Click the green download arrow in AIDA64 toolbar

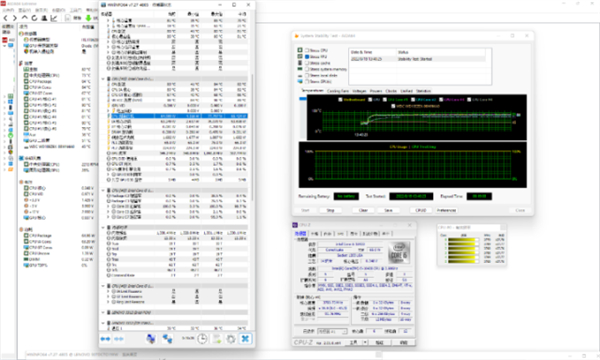(88, 18)
